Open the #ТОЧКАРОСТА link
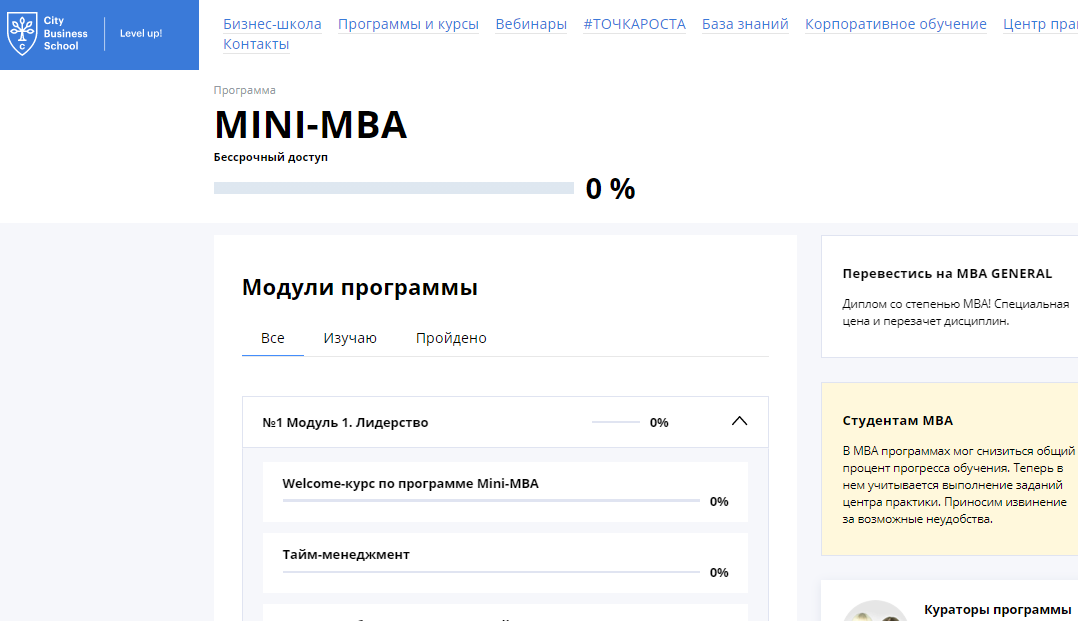Screen dimensions: 1078x621 tap(635, 24)
